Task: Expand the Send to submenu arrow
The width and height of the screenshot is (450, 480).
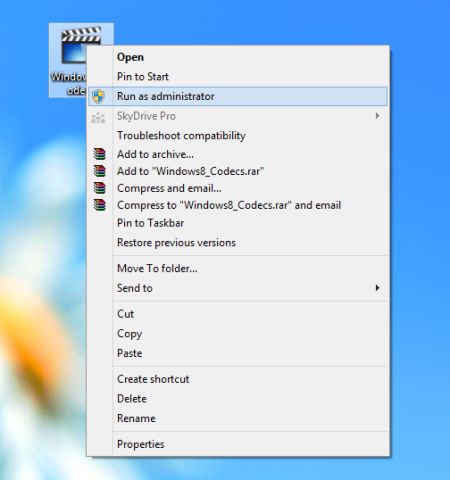Action: pyautogui.click(x=377, y=288)
